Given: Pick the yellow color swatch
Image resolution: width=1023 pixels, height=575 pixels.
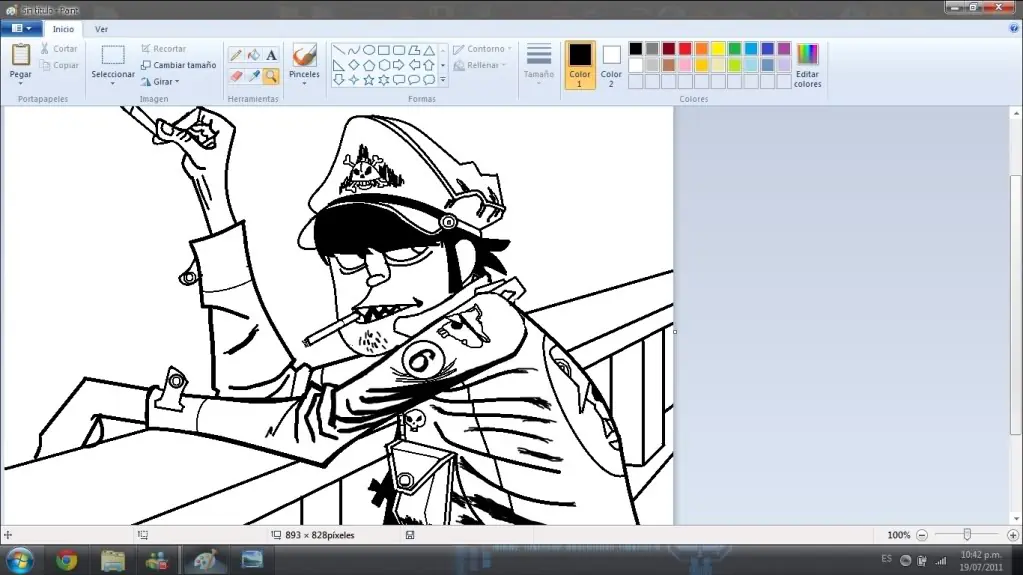Looking at the screenshot, I should (x=718, y=49).
